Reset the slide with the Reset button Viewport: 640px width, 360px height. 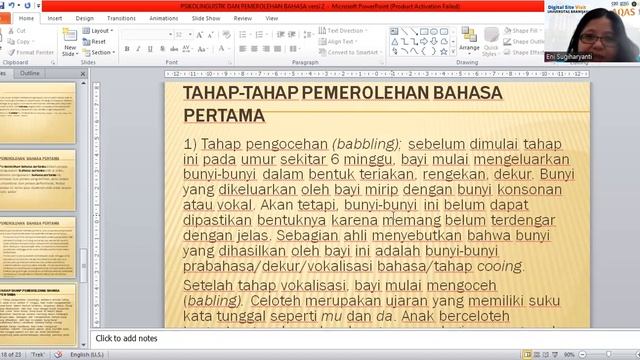pos(94,42)
